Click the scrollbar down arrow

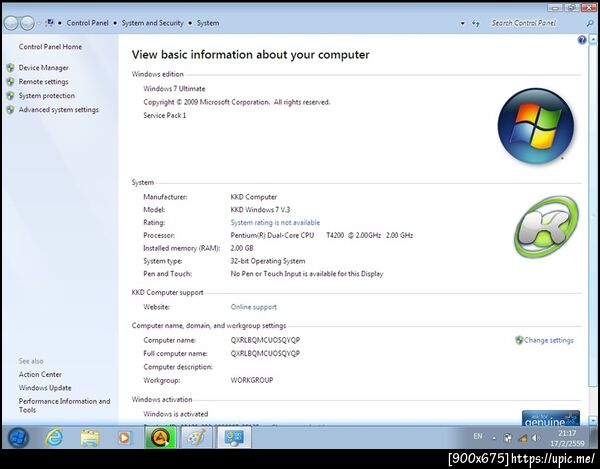pos(593,421)
